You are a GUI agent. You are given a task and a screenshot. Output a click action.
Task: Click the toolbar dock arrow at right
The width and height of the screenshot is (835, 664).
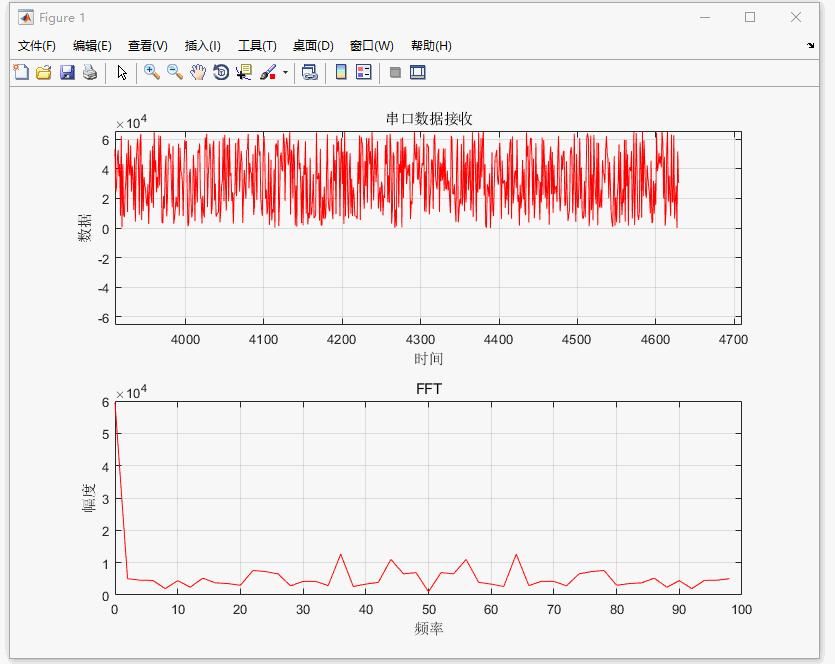(x=810, y=46)
